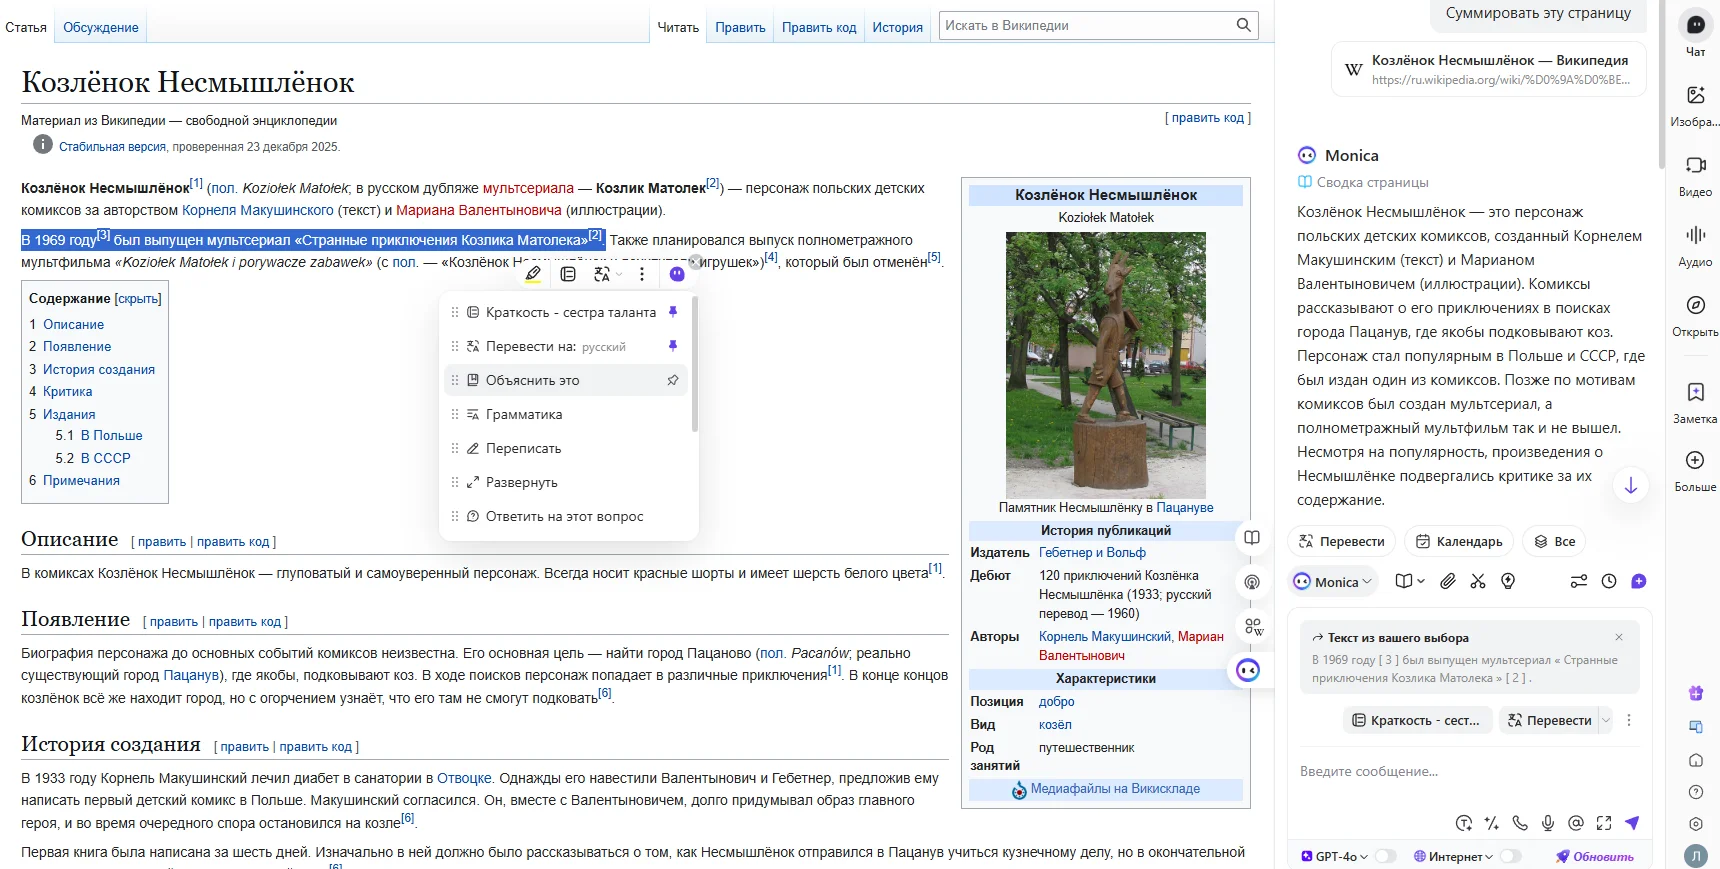Click the Править код tab
This screenshot has width=1720, height=869.
click(x=819, y=27)
